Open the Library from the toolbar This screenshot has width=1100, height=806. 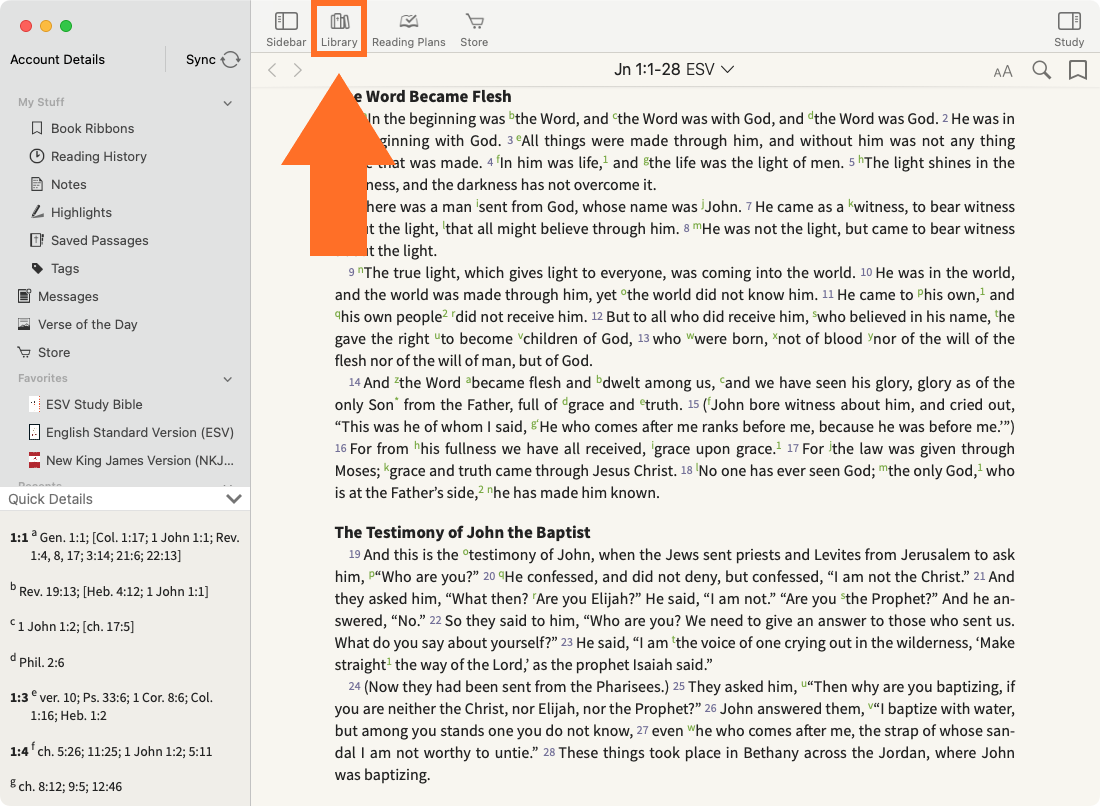point(339,28)
